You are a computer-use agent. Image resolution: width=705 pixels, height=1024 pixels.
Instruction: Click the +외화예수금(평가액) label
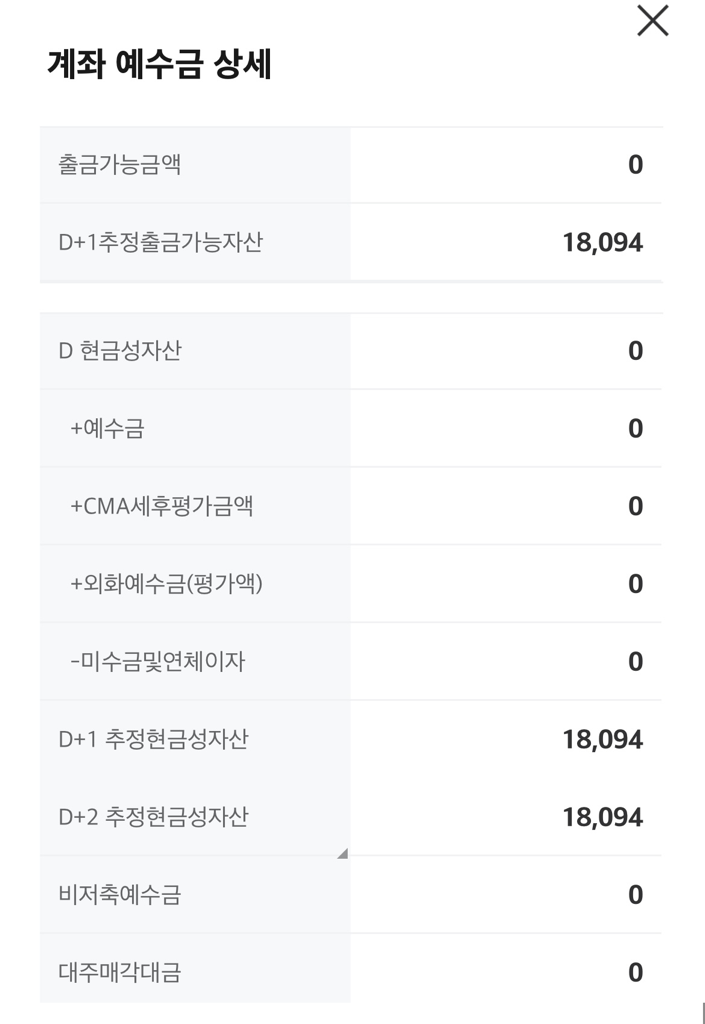pos(166,584)
